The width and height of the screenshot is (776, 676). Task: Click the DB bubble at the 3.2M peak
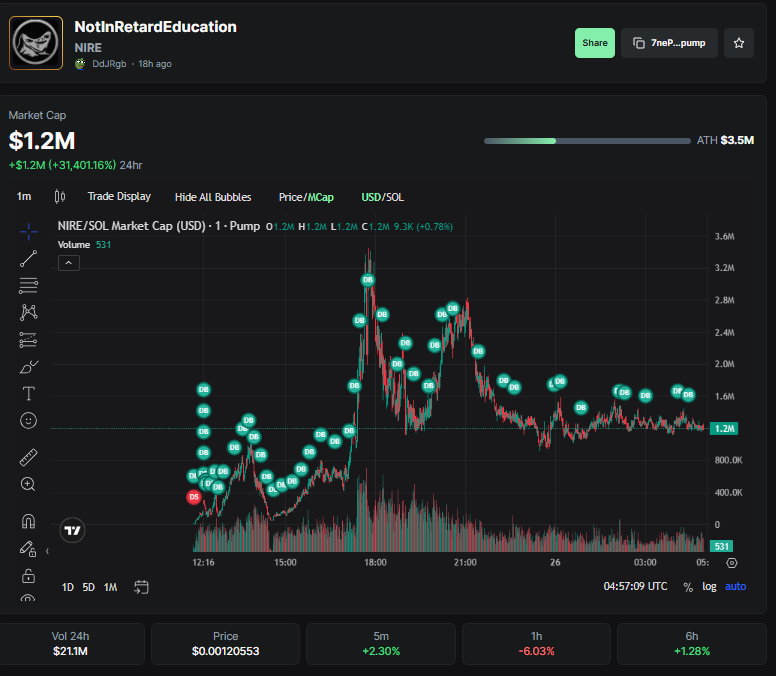point(368,280)
